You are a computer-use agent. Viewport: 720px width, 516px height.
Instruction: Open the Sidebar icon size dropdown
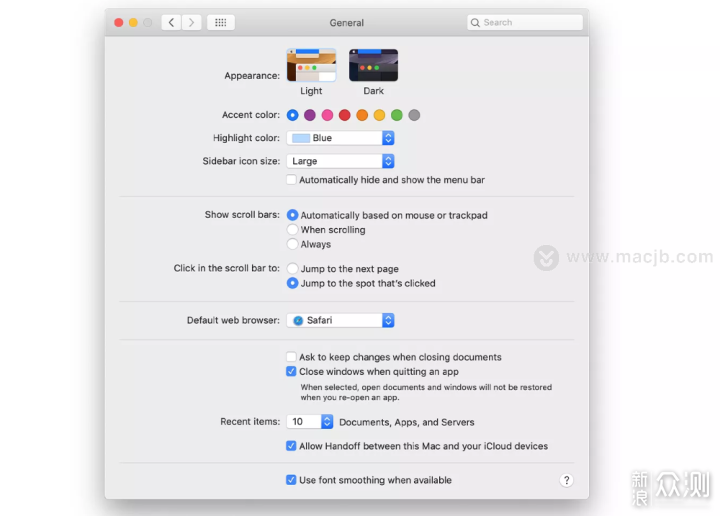[340, 161]
